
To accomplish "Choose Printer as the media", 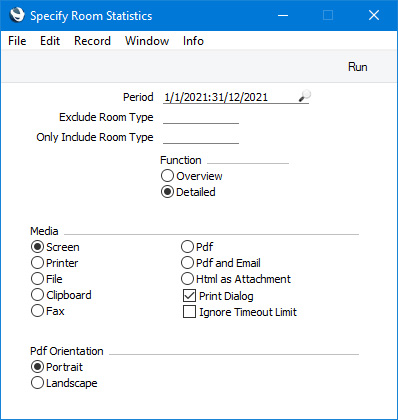I will [37, 263].
